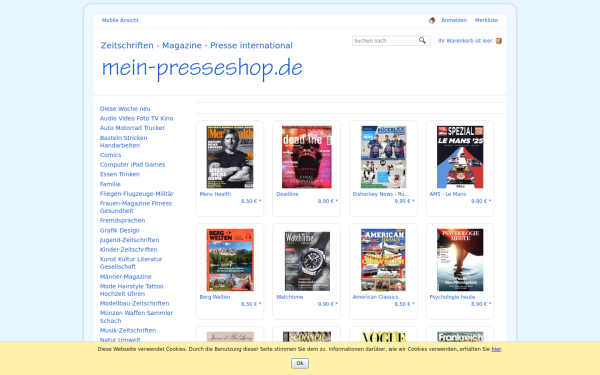Click the Psychologie heute cover image

tap(460, 260)
